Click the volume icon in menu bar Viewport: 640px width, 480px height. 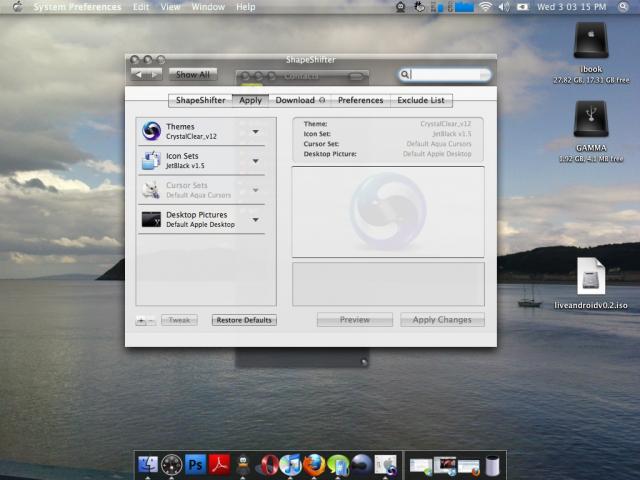[504, 7]
